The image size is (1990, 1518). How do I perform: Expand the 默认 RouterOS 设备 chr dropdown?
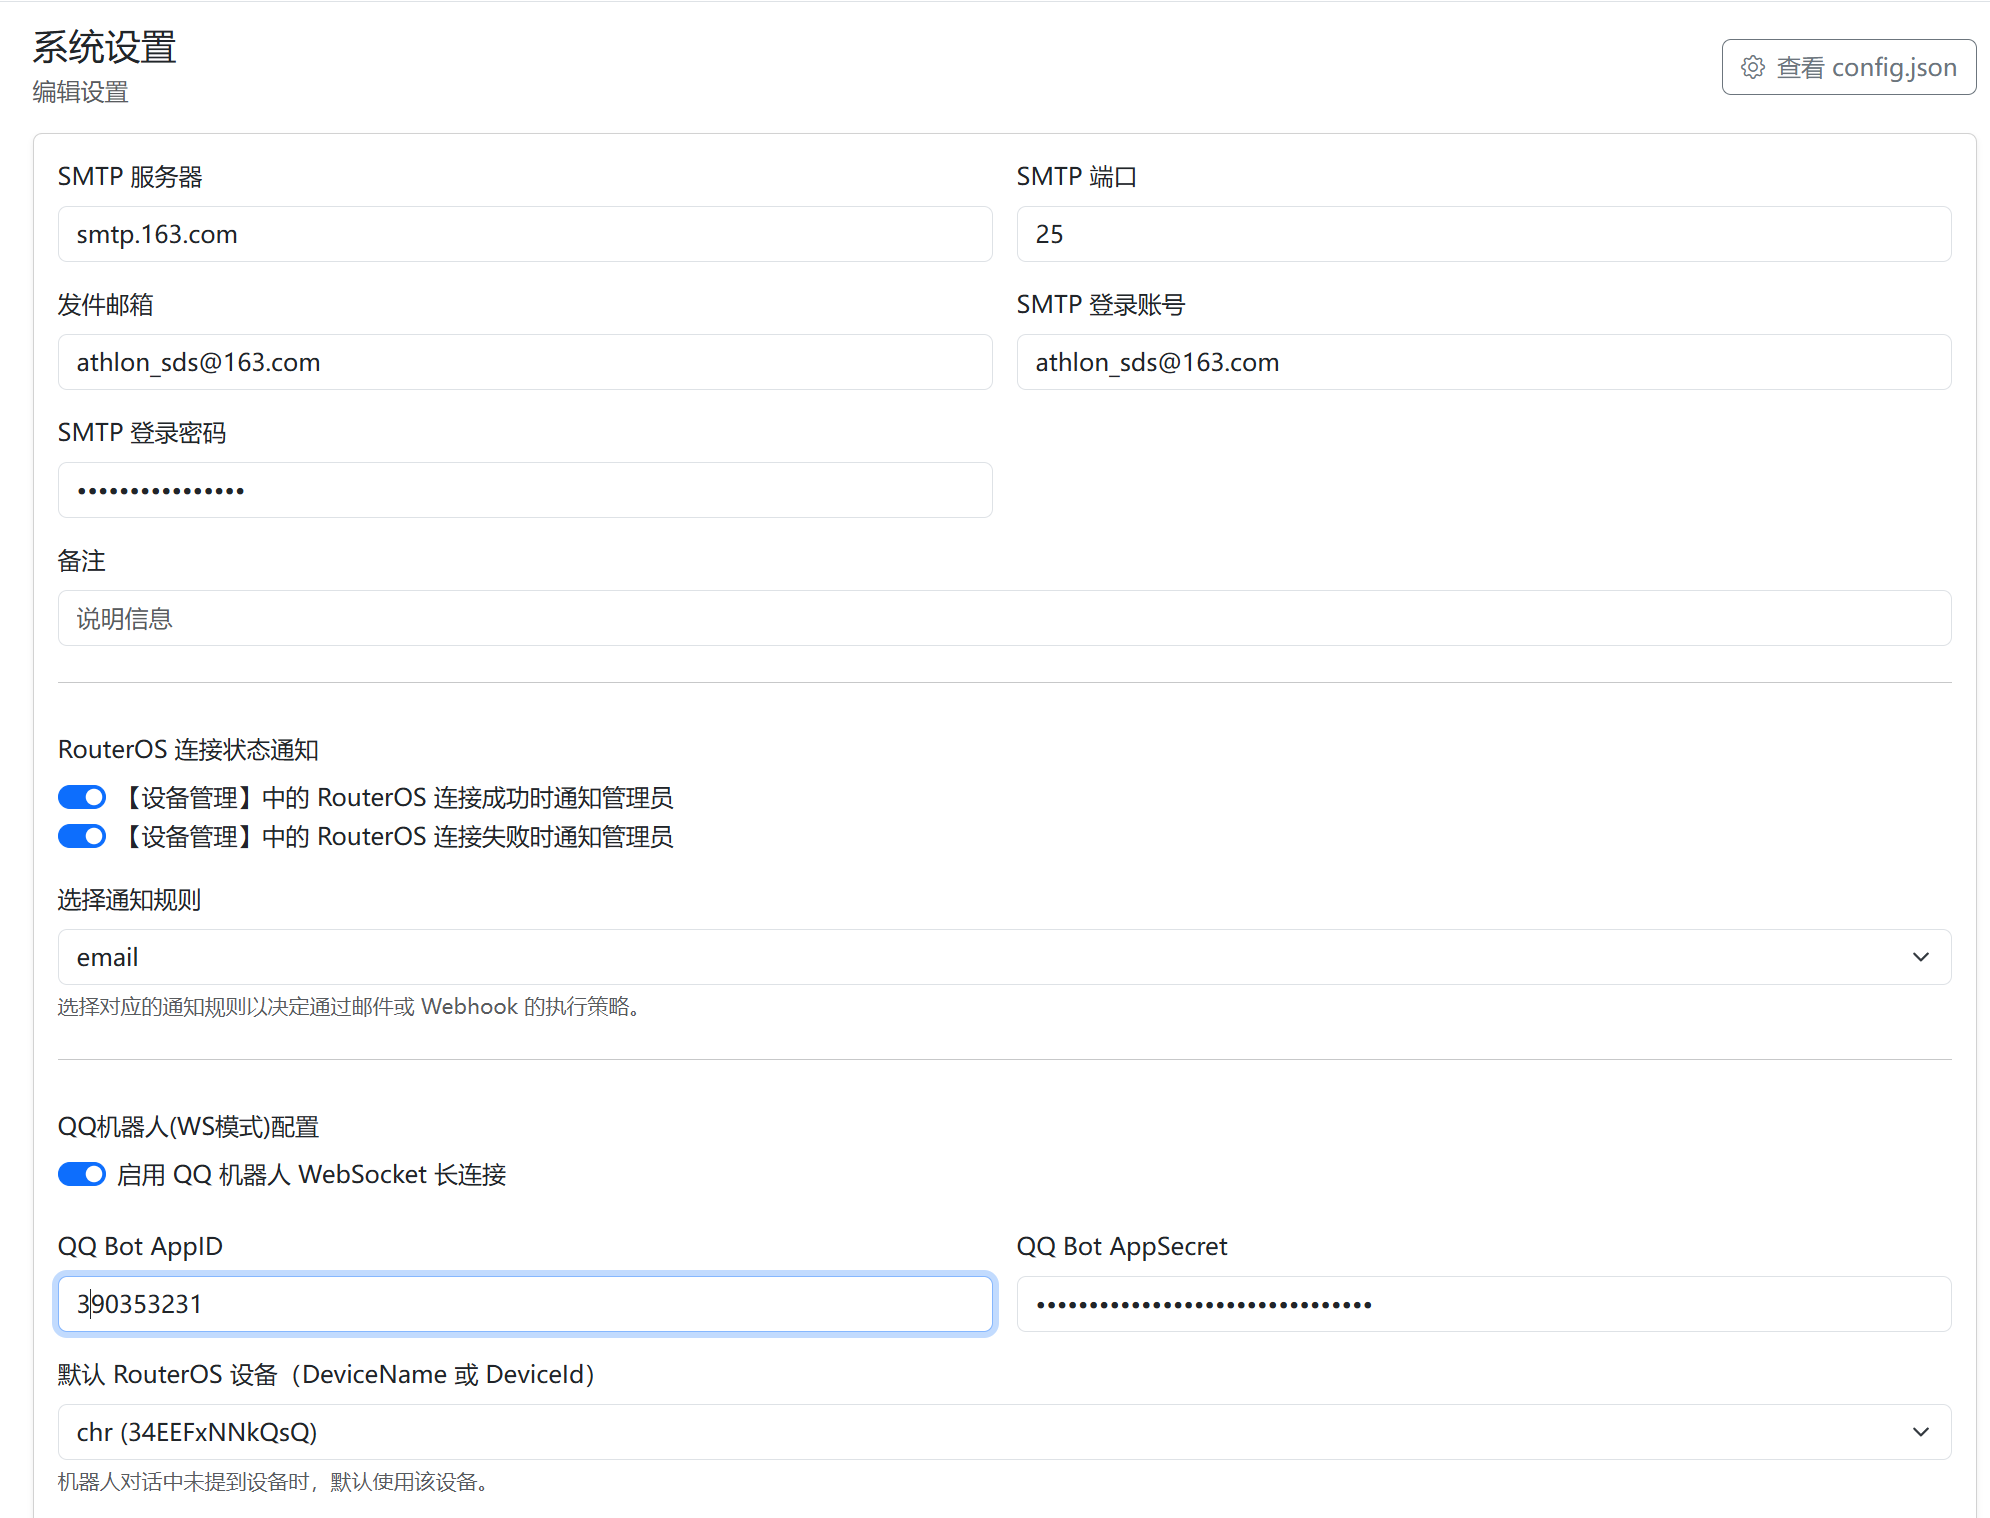coord(1003,1432)
